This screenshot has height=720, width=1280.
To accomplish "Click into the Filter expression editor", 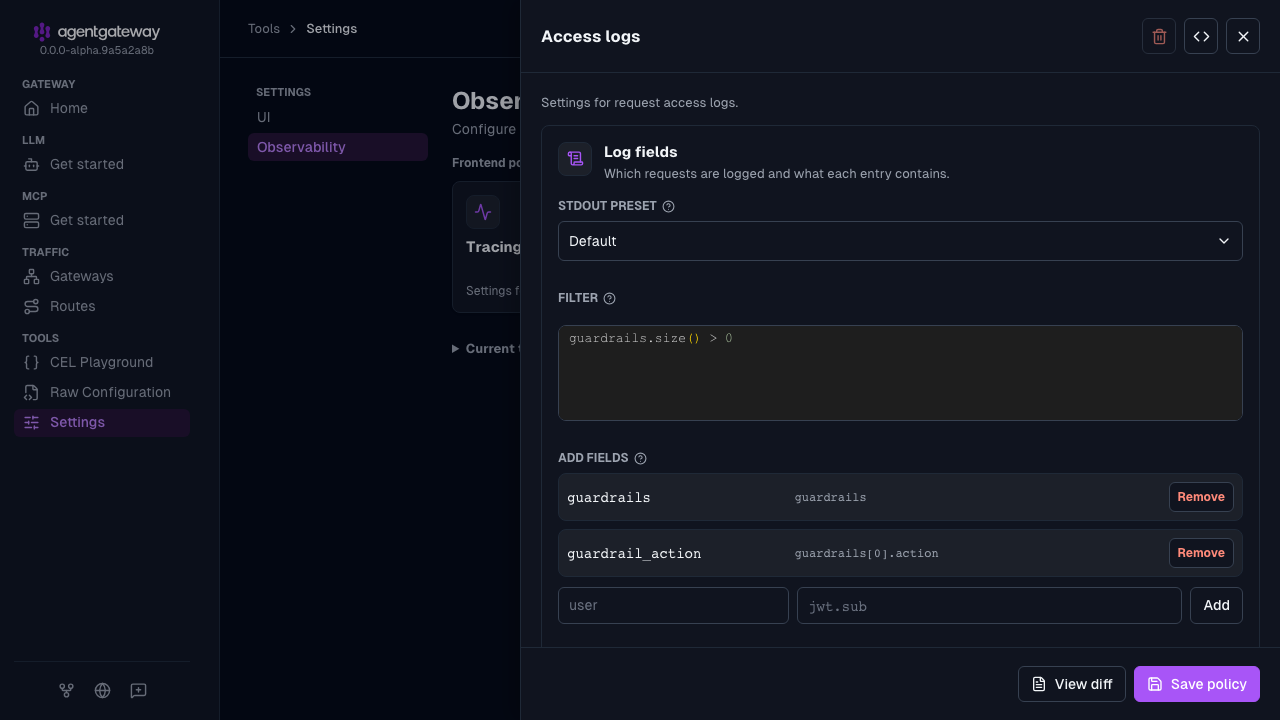I will coord(900,373).
